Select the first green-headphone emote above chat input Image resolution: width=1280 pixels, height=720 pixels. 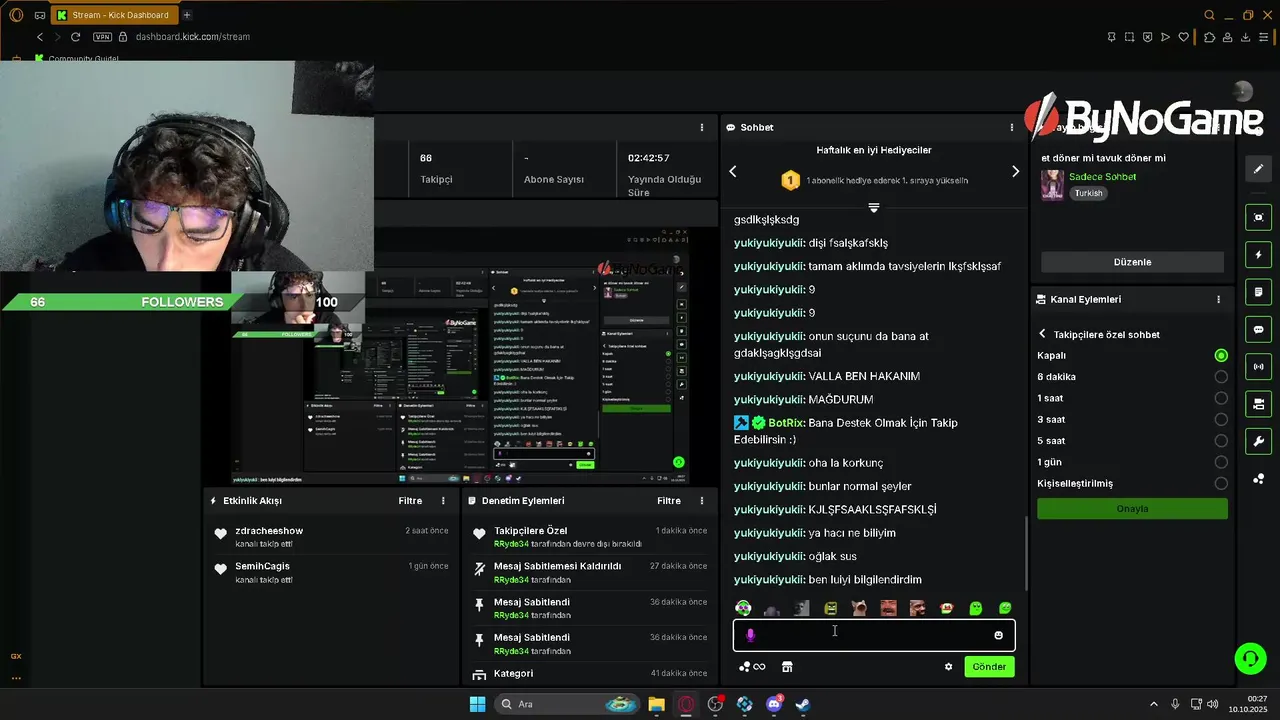(743, 608)
